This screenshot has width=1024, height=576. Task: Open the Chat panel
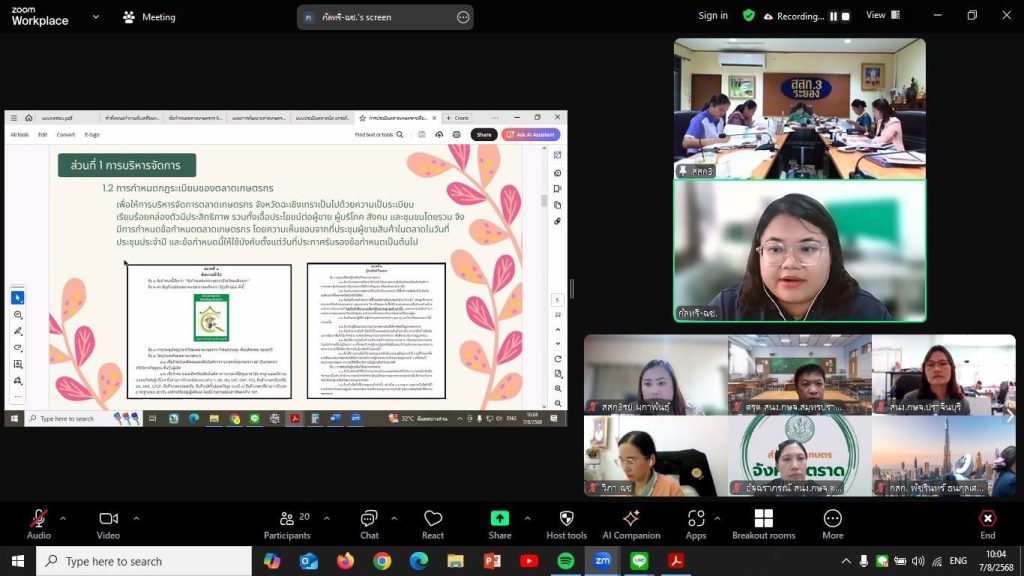coord(369,519)
